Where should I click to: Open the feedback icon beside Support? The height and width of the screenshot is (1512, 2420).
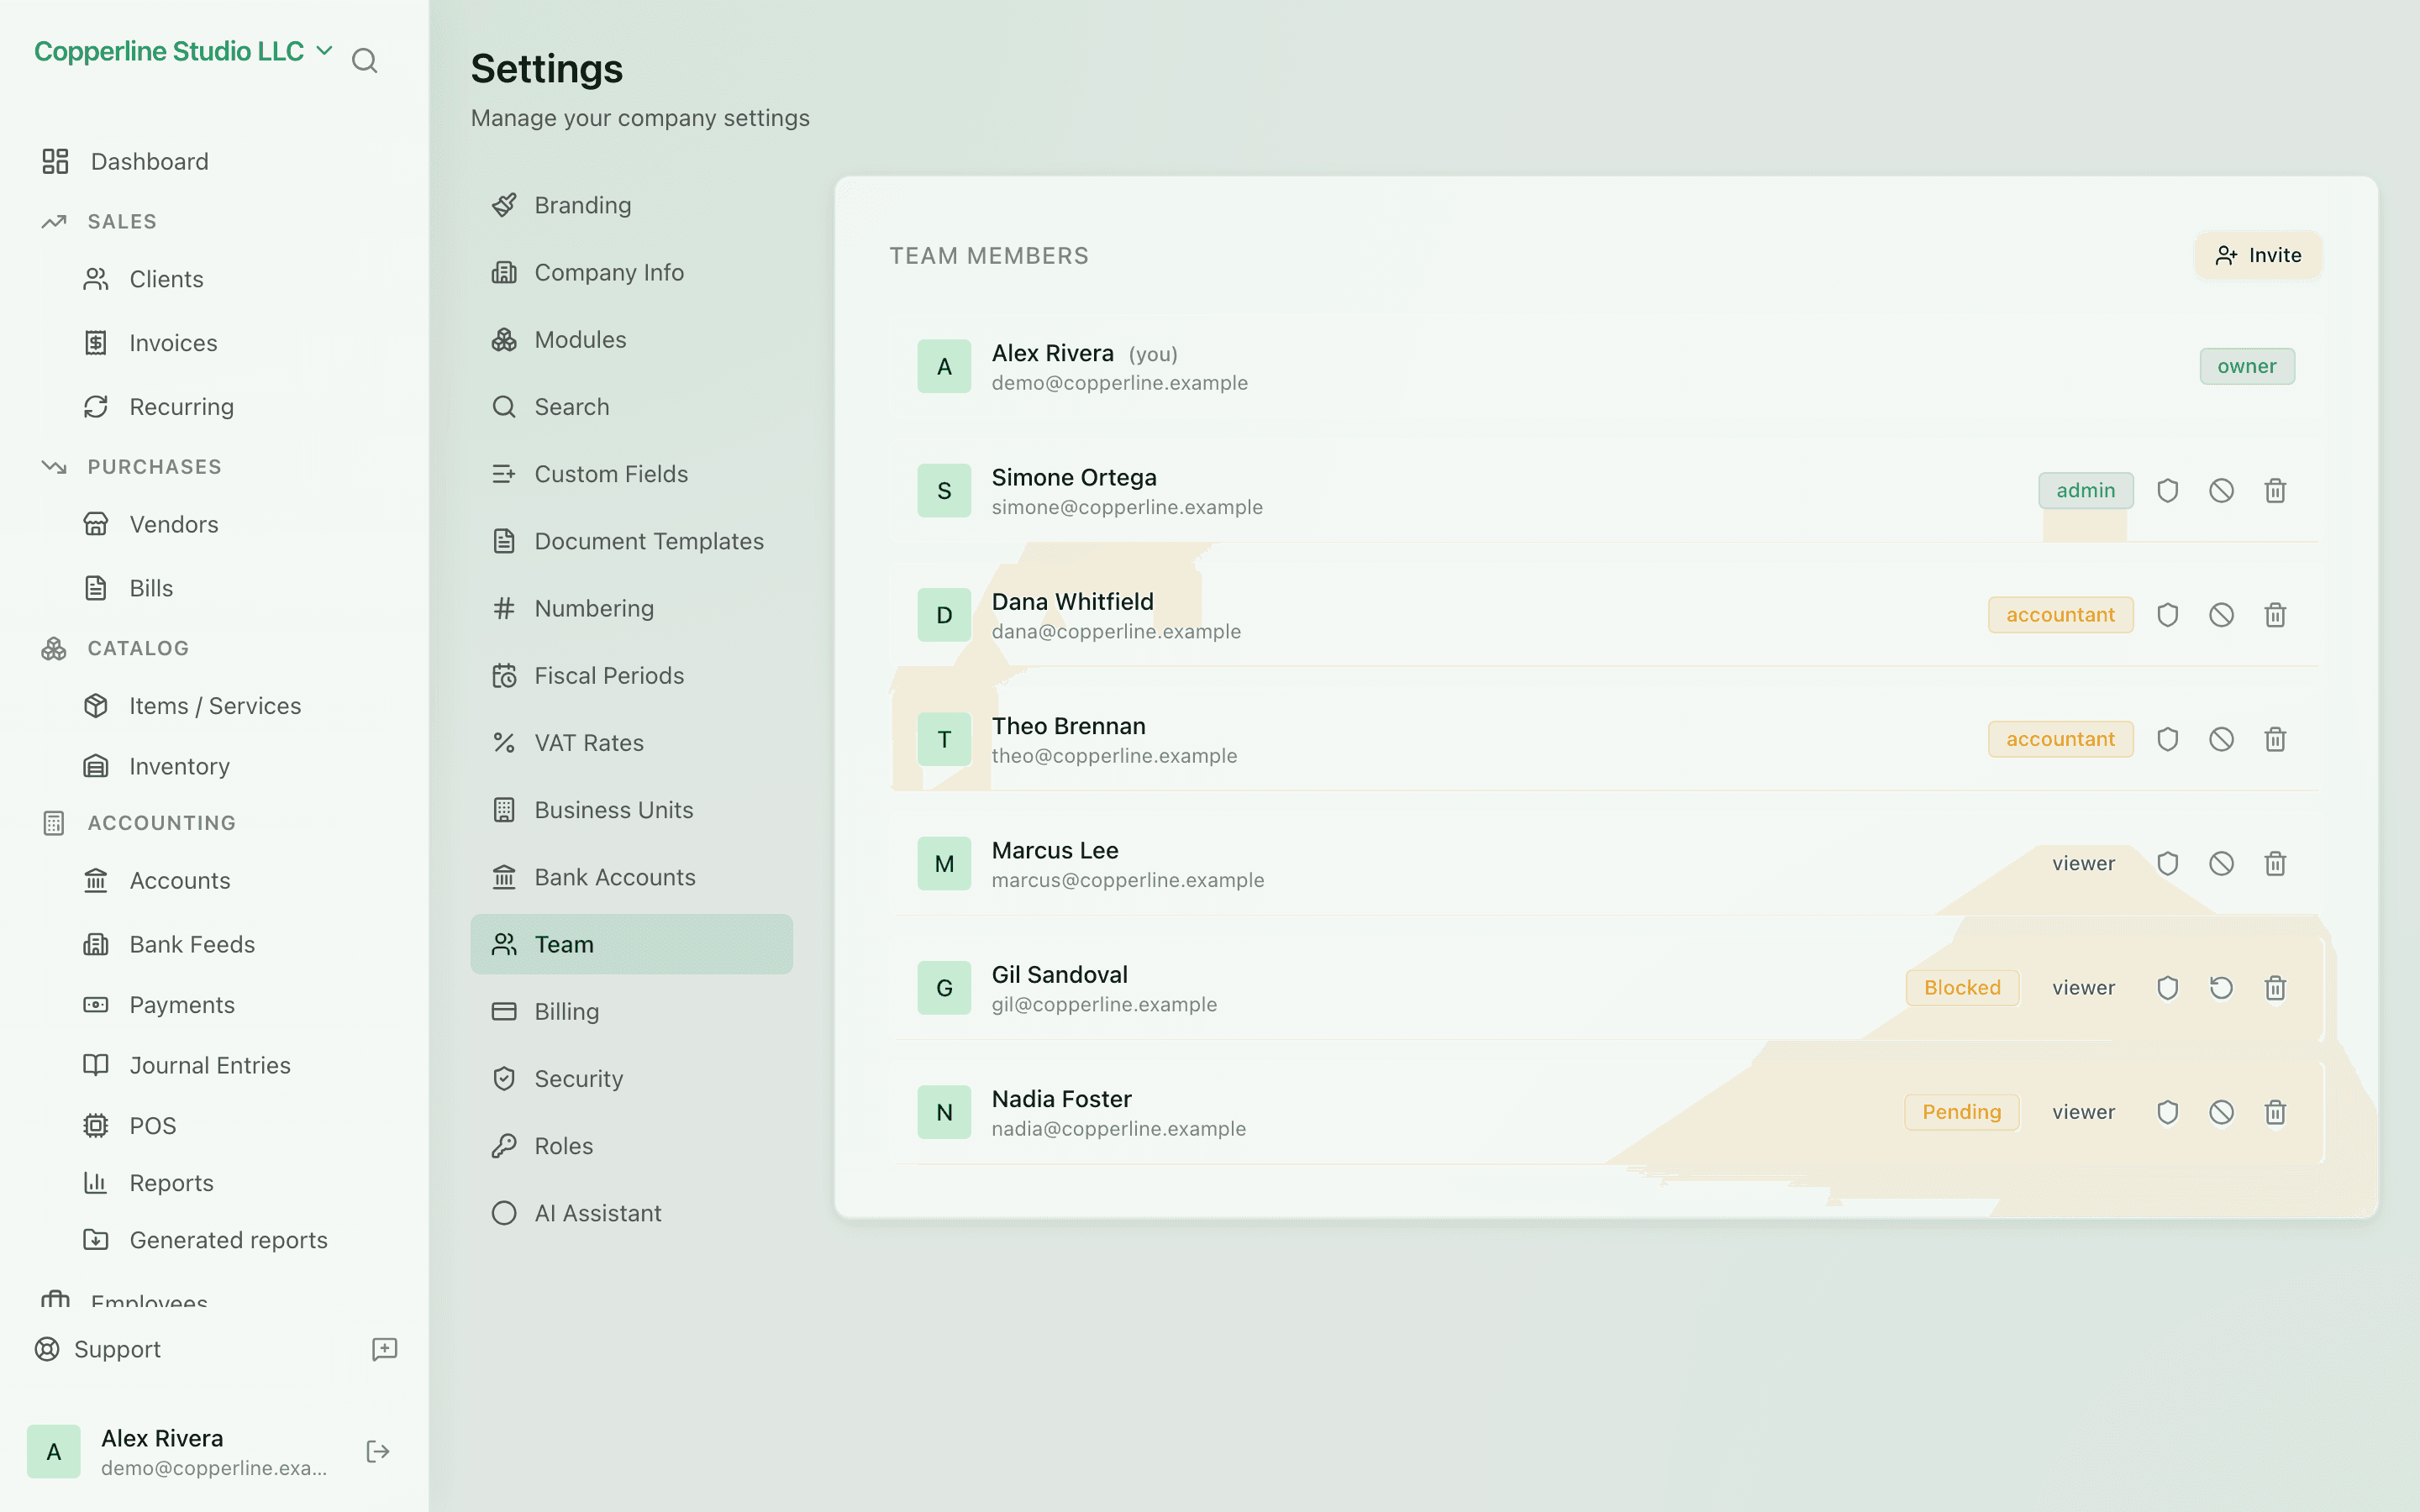384,1349
